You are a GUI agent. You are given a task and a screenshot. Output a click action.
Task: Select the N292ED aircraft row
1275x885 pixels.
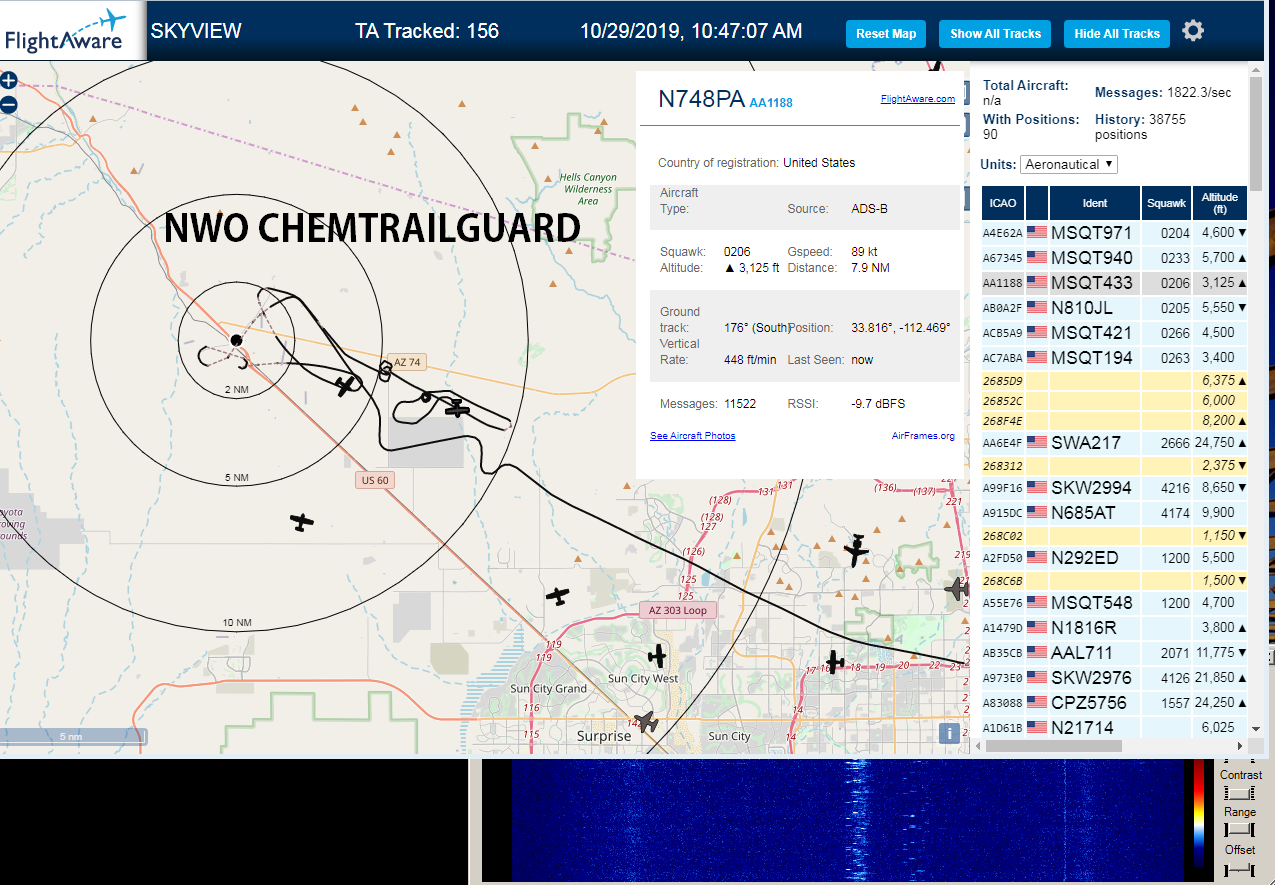pyautogui.click(x=1115, y=557)
